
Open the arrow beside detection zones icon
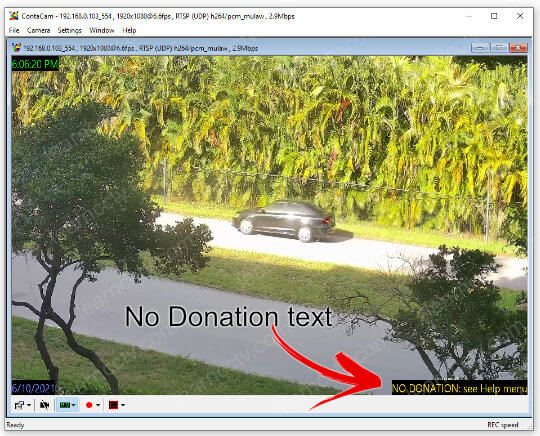(123, 405)
